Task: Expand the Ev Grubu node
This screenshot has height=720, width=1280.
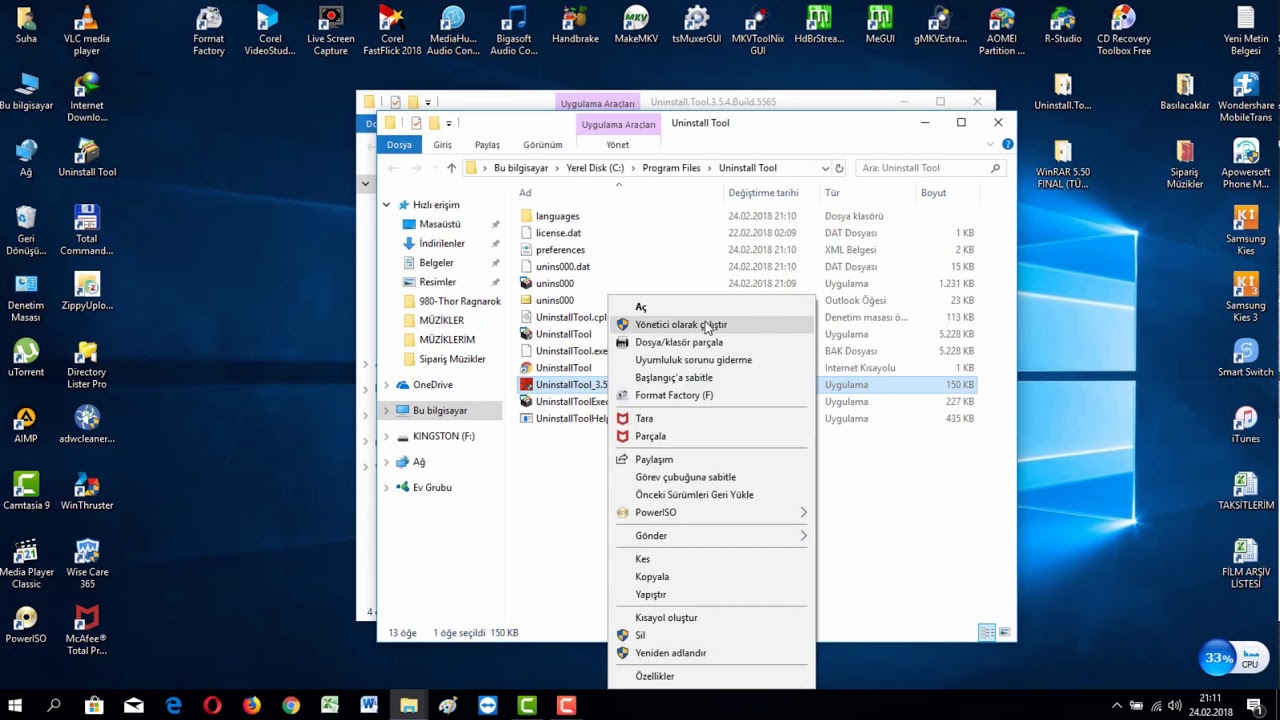Action: coord(386,488)
